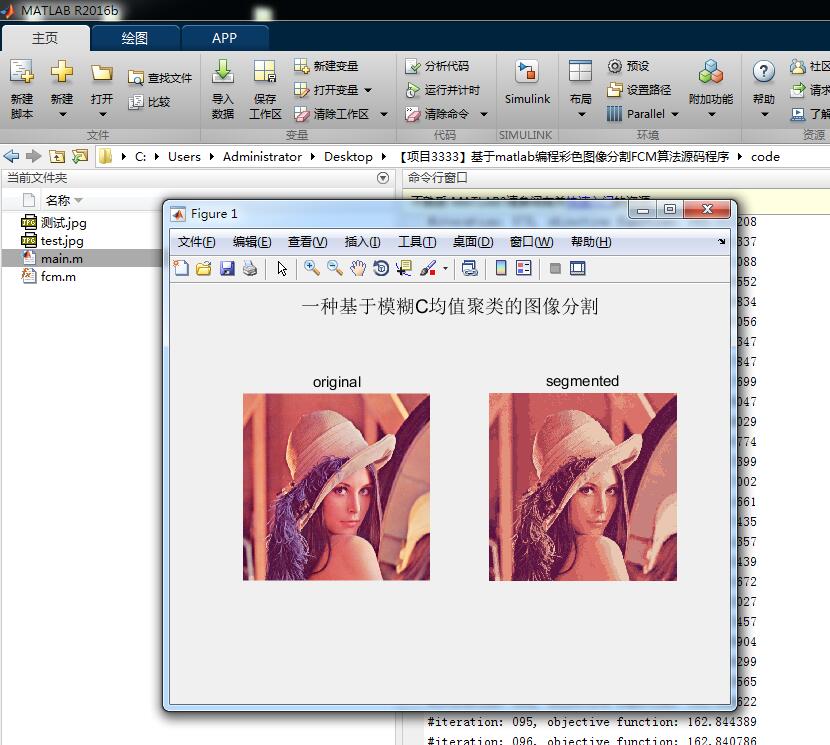Toggle Pan hand tool
The image size is (830, 745).
pos(358,268)
